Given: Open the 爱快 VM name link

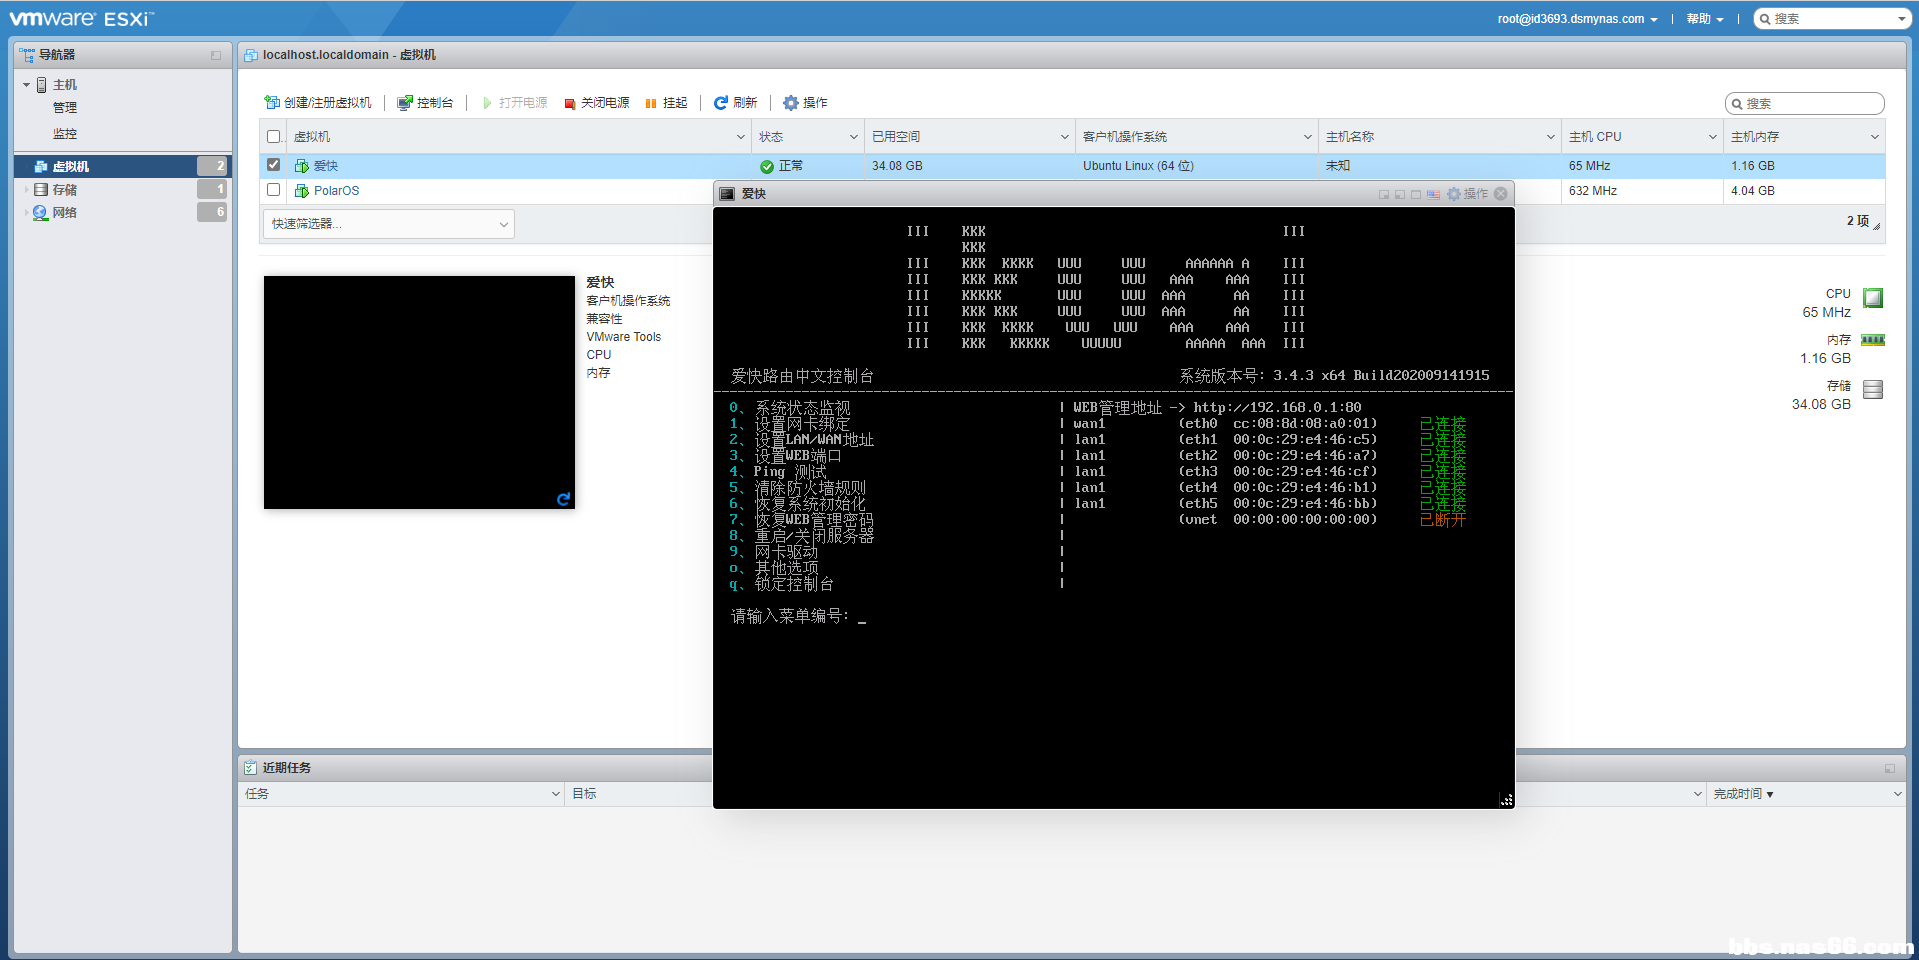Looking at the screenshot, I should (326, 166).
